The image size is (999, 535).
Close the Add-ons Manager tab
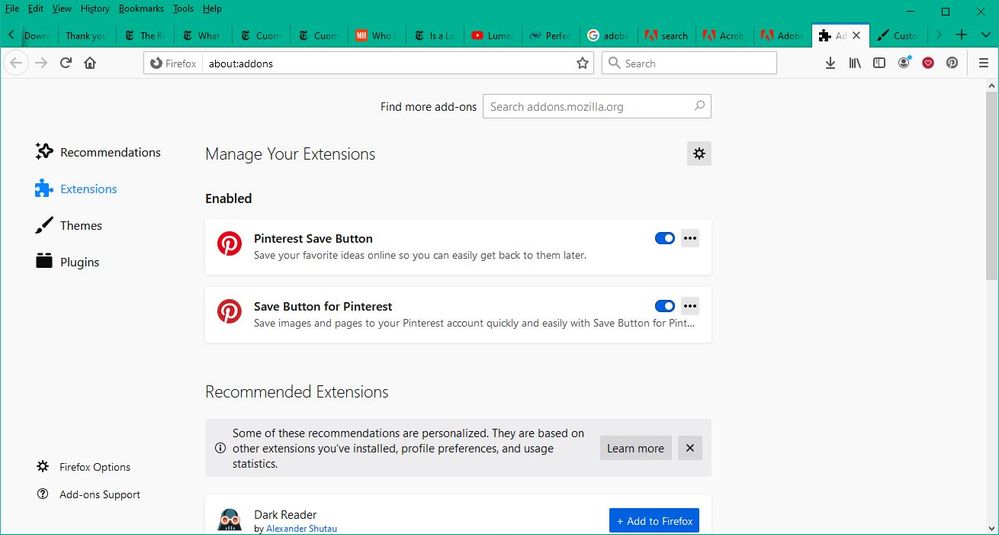click(856, 35)
